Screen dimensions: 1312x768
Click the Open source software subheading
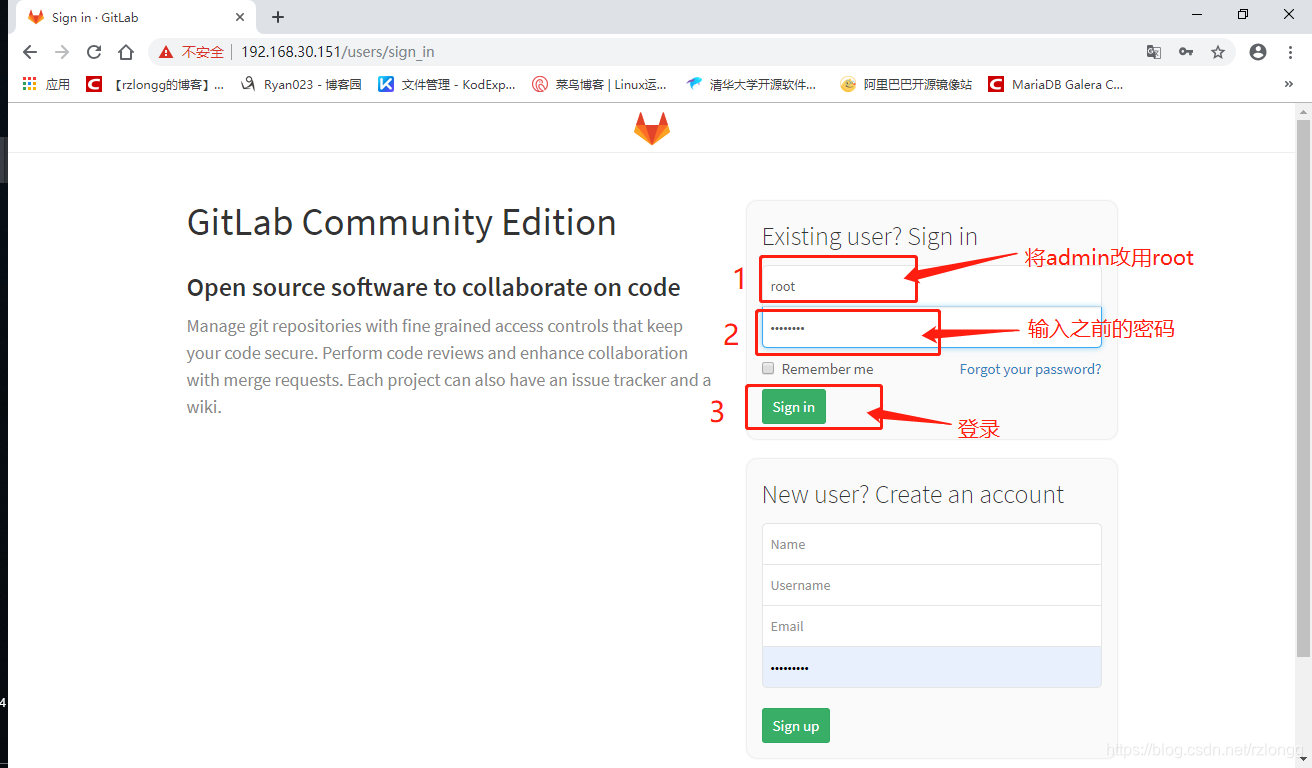pos(434,288)
